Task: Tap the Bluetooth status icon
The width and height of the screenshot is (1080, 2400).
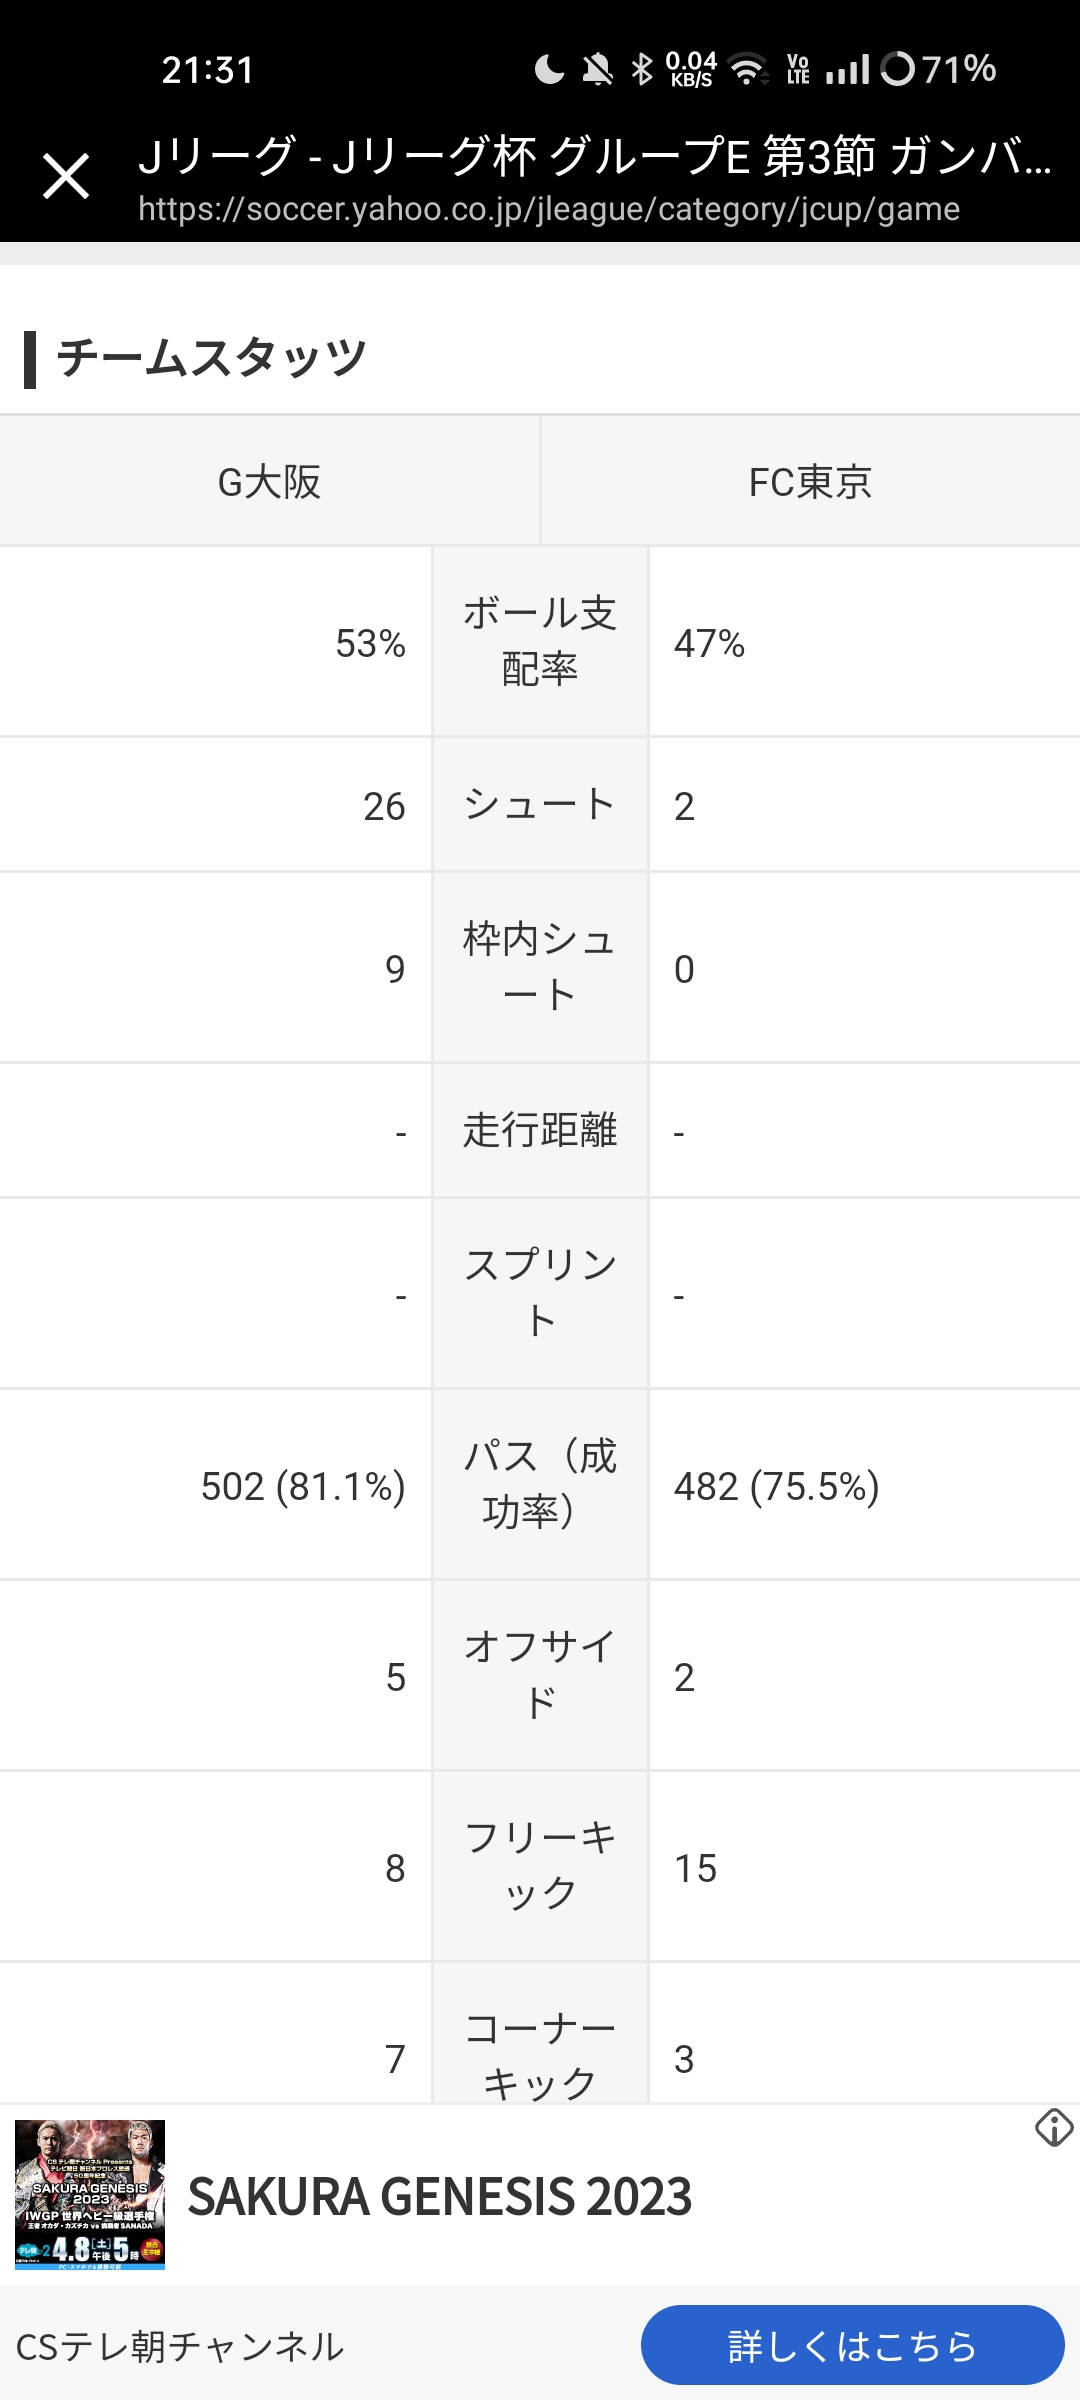Action: click(642, 69)
